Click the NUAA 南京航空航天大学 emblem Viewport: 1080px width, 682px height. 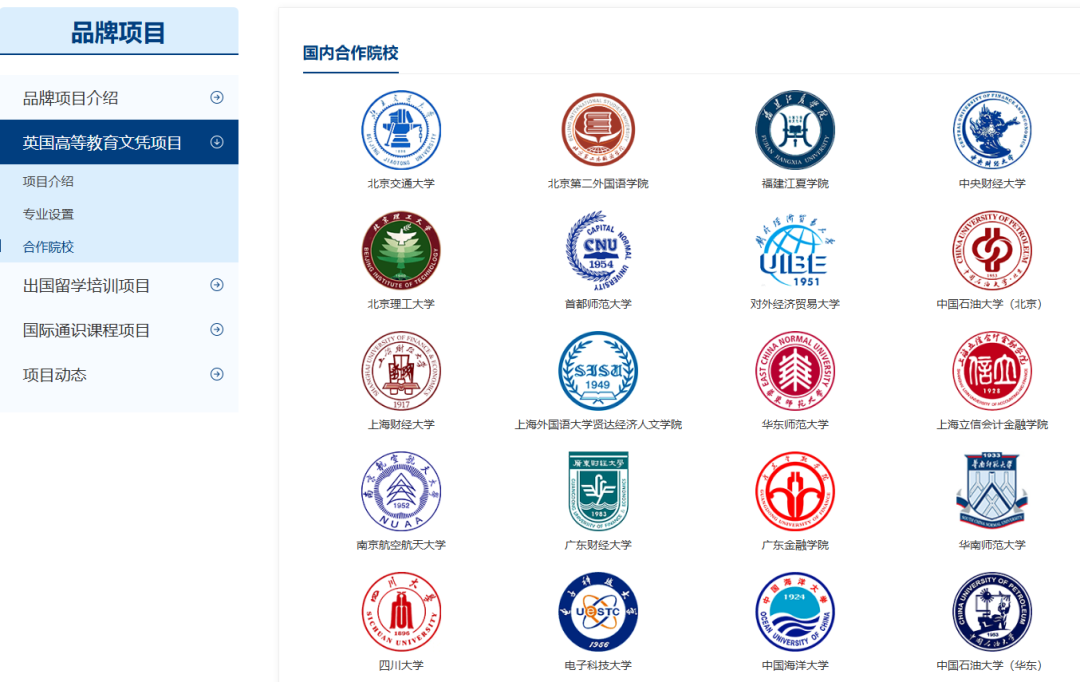[x=401, y=492]
